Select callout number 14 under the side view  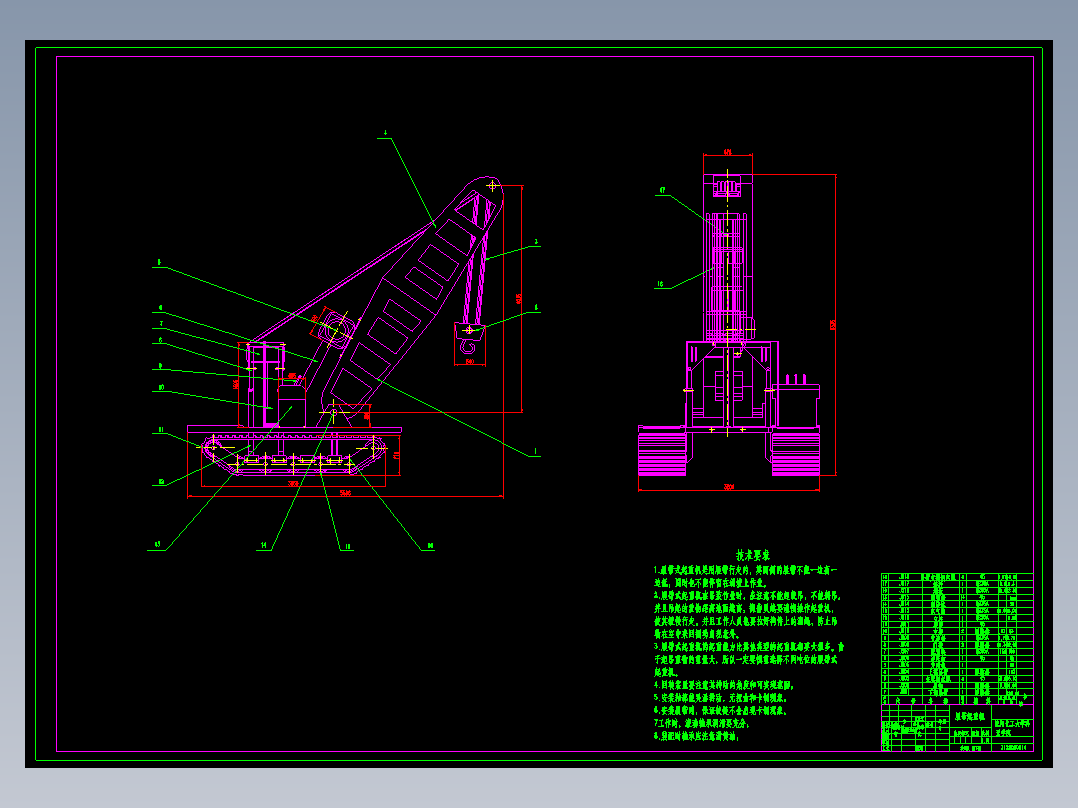tap(264, 545)
